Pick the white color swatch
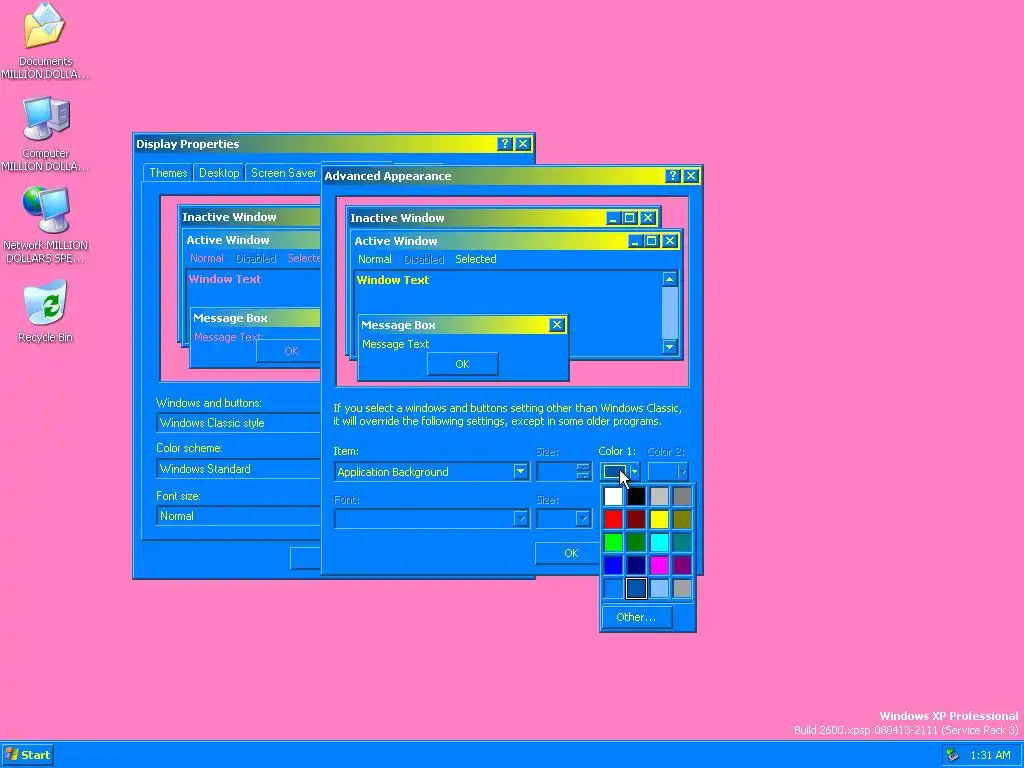The image size is (1024, 768). 613,496
